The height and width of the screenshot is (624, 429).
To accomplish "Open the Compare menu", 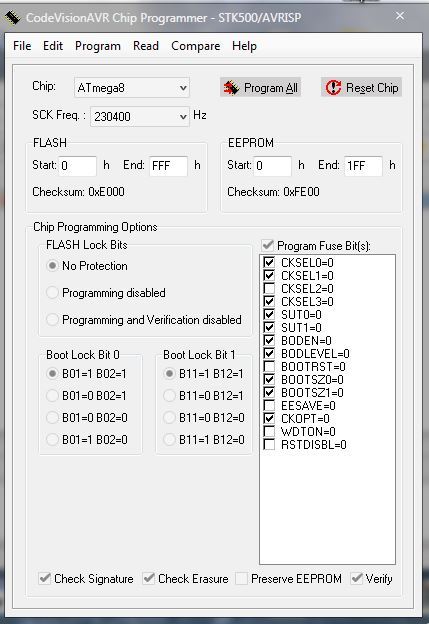I will point(195,46).
